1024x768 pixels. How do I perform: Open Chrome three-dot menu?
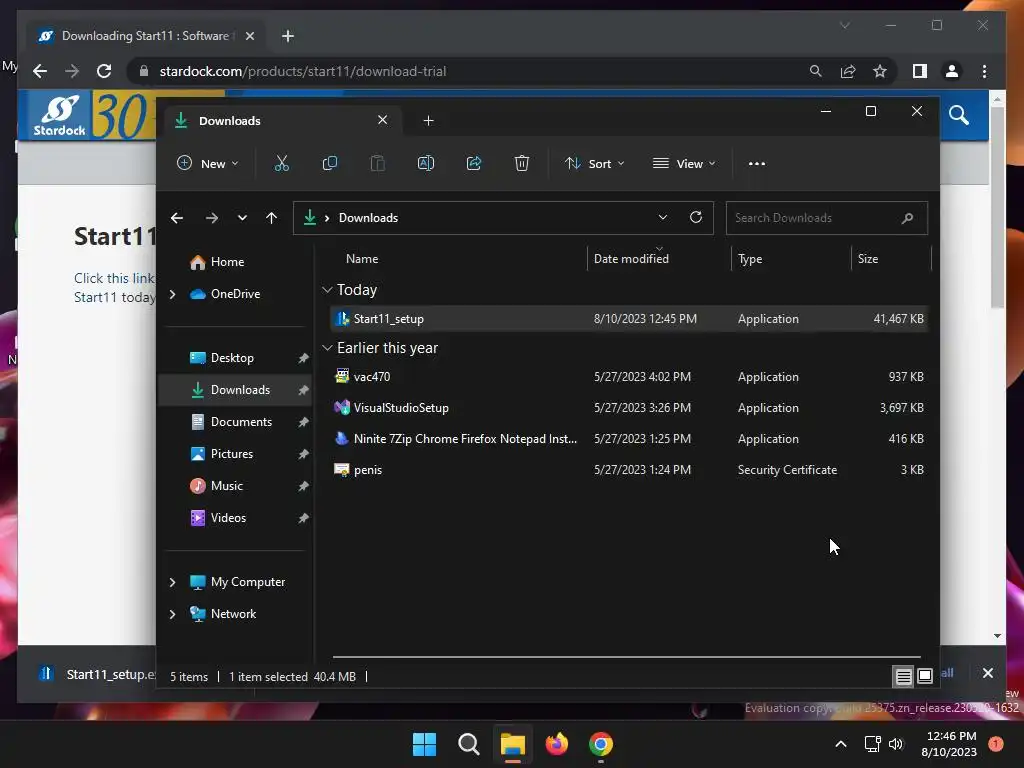(984, 71)
